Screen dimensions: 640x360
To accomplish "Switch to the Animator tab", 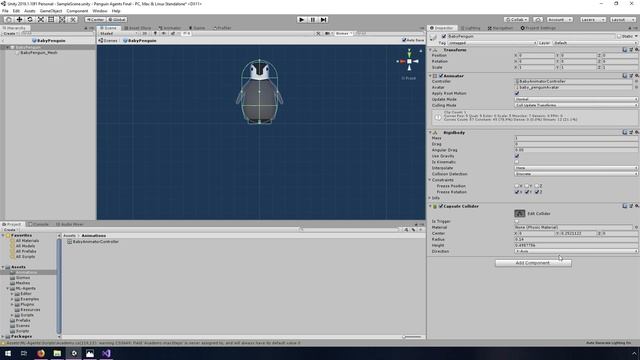I will [170, 28].
